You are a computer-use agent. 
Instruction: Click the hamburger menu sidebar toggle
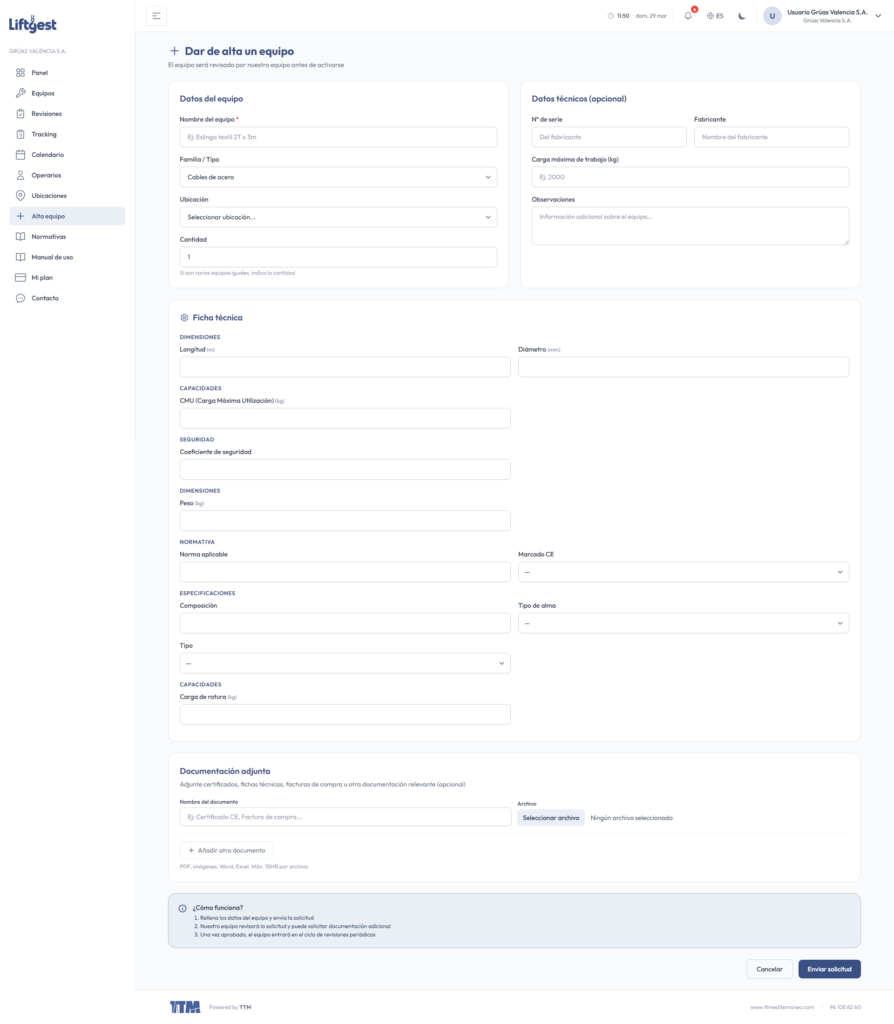coord(156,16)
